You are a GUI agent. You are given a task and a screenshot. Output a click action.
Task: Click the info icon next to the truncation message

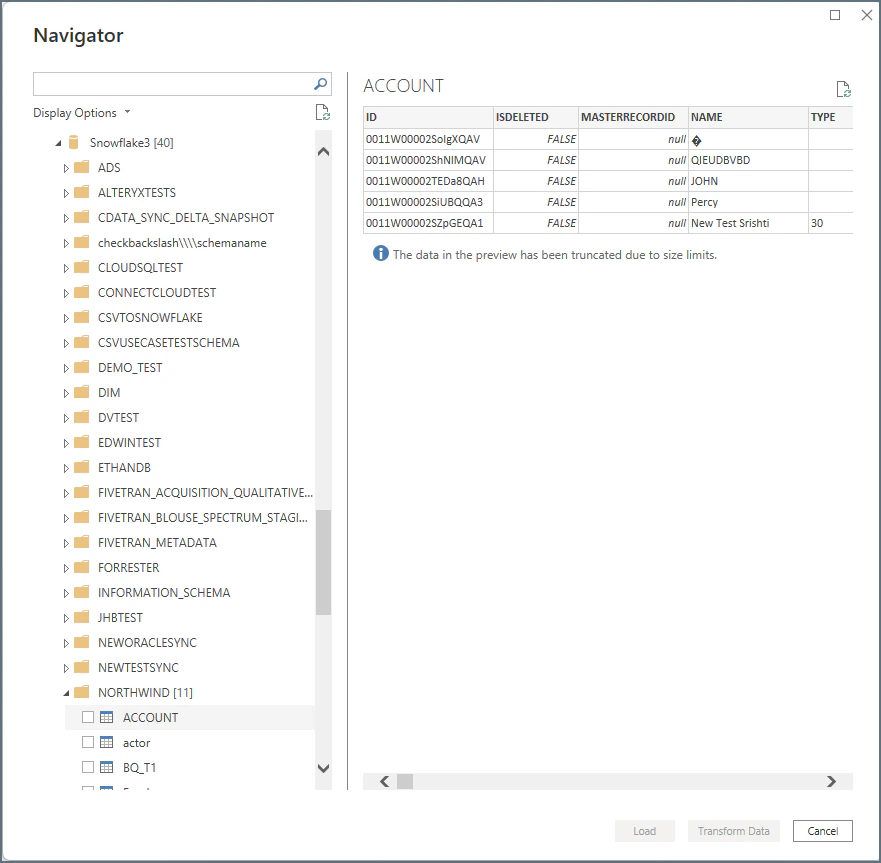(380, 253)
